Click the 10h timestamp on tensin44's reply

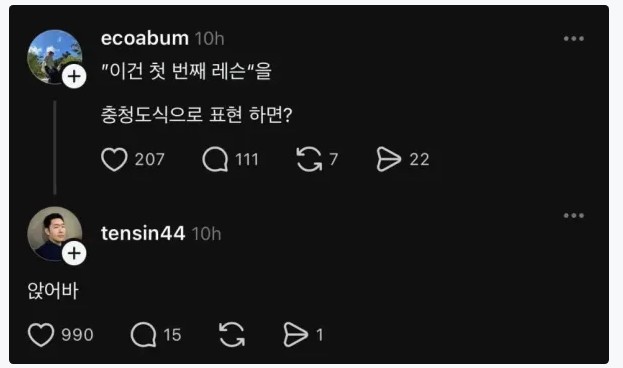click(206, 234)
